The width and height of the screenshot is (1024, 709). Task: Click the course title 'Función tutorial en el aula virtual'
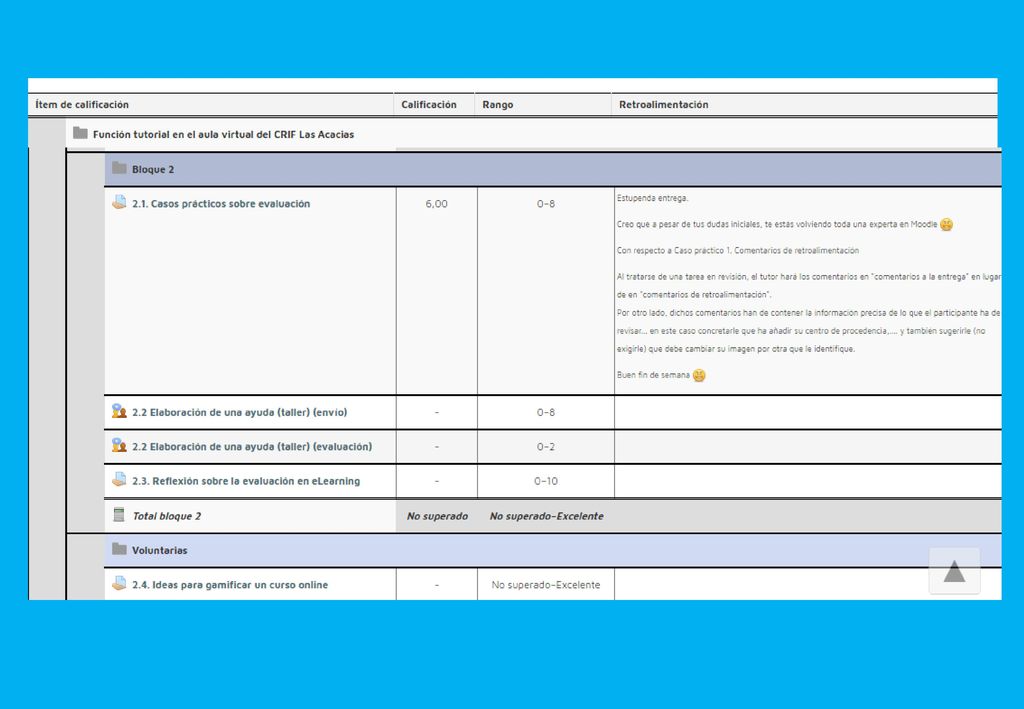pos(223,134)
